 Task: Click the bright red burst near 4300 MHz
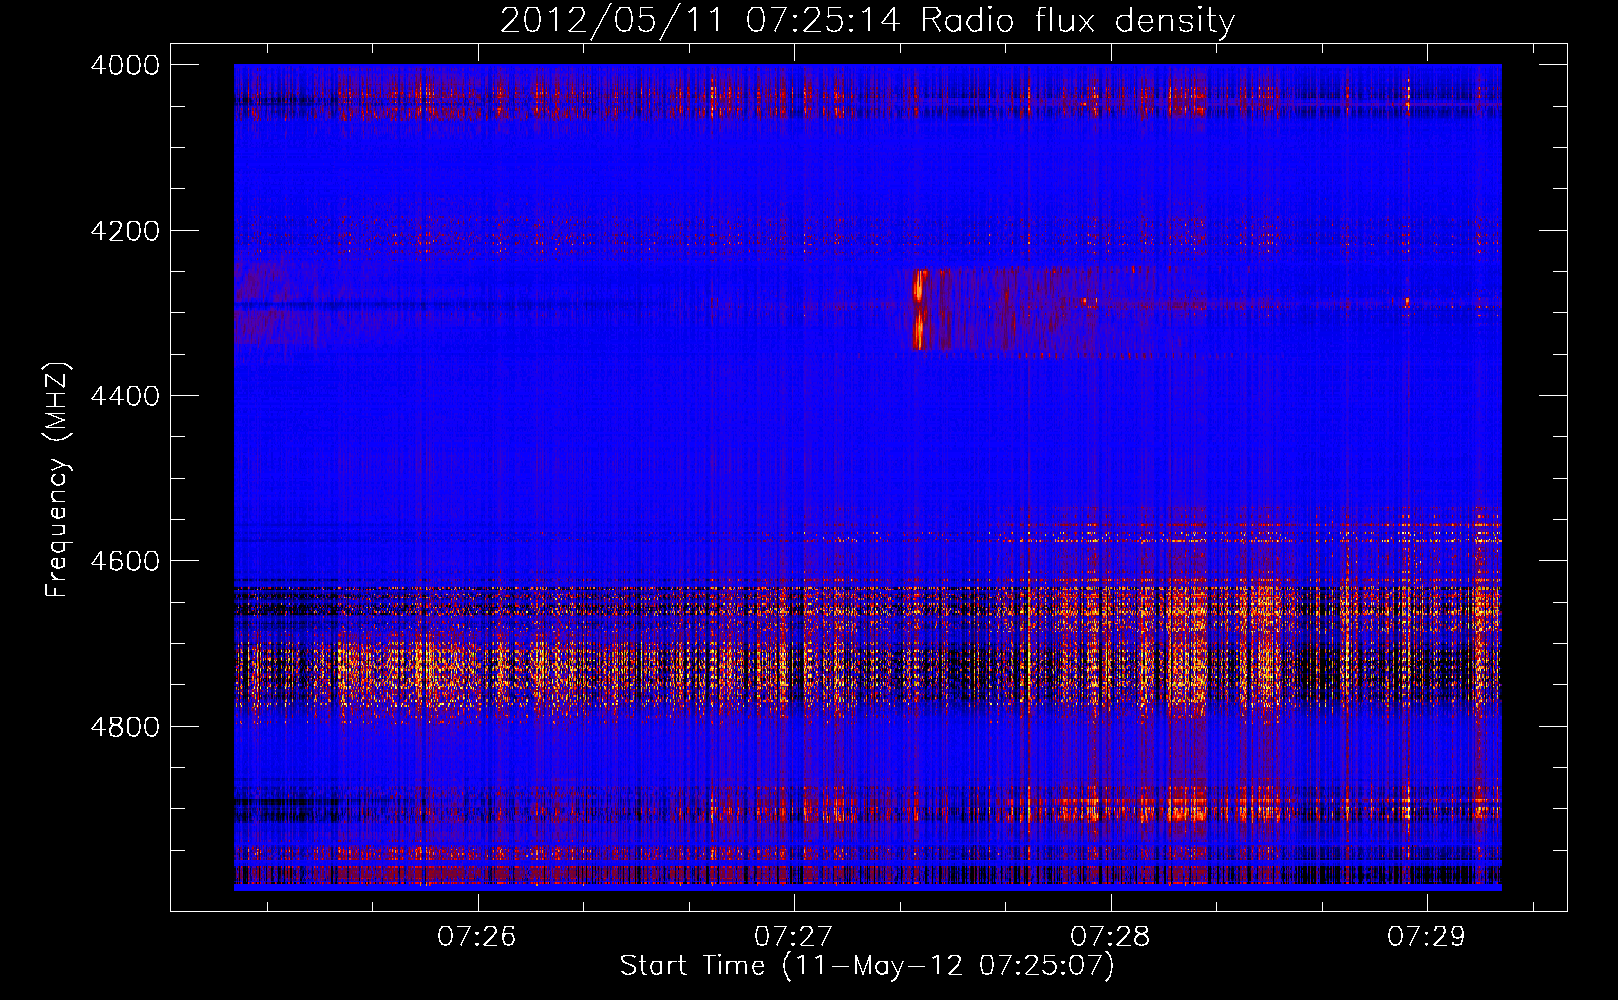(919, 309)
